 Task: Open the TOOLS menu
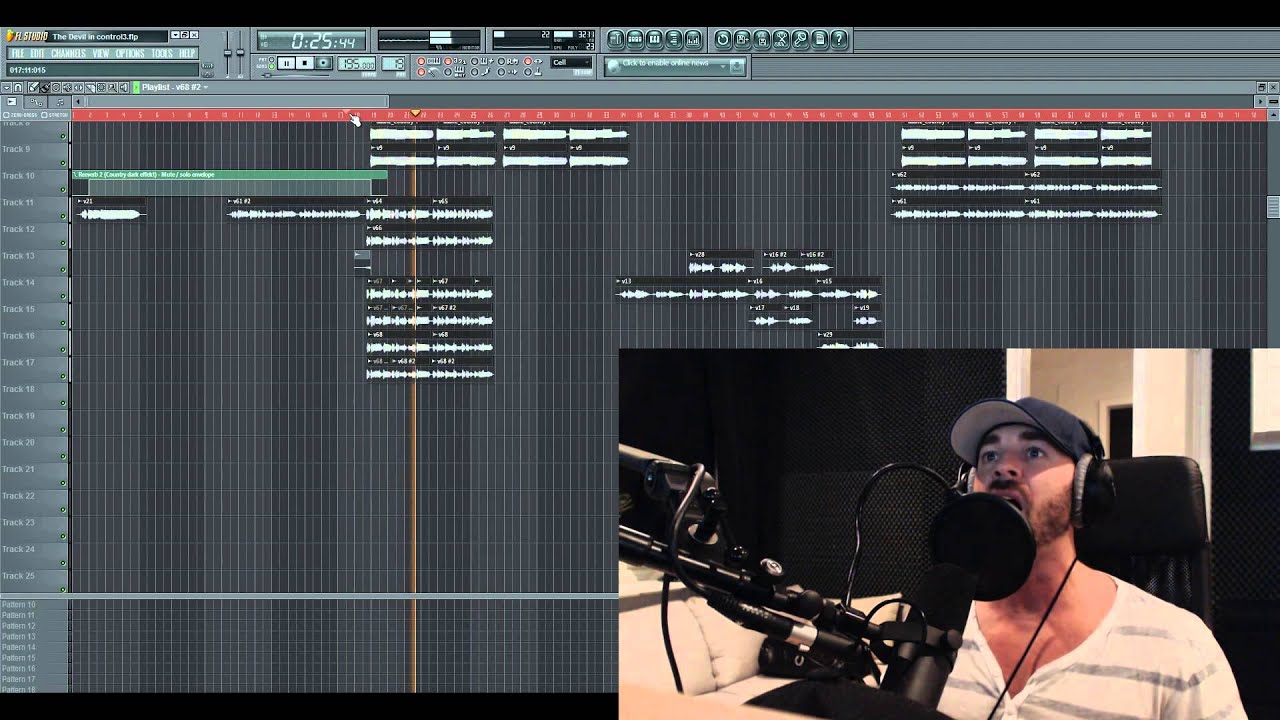pyautogui.click(x=162, y=53)
